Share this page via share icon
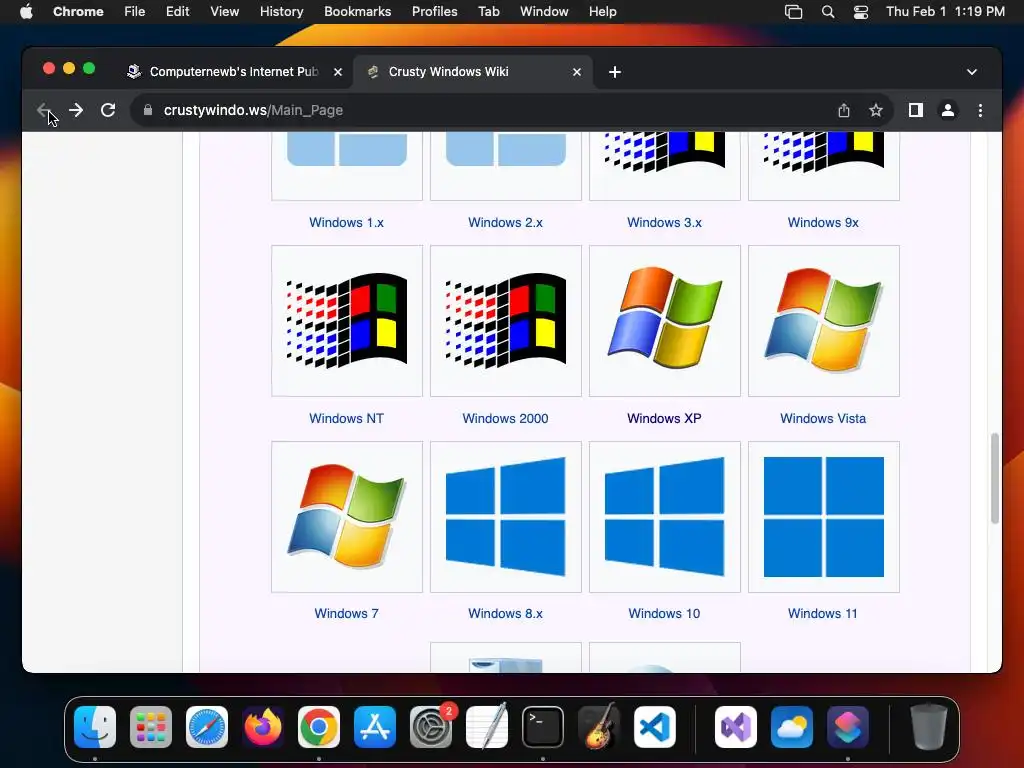The width and height of the screenshot is (1024, 768). tap(844, 110)
